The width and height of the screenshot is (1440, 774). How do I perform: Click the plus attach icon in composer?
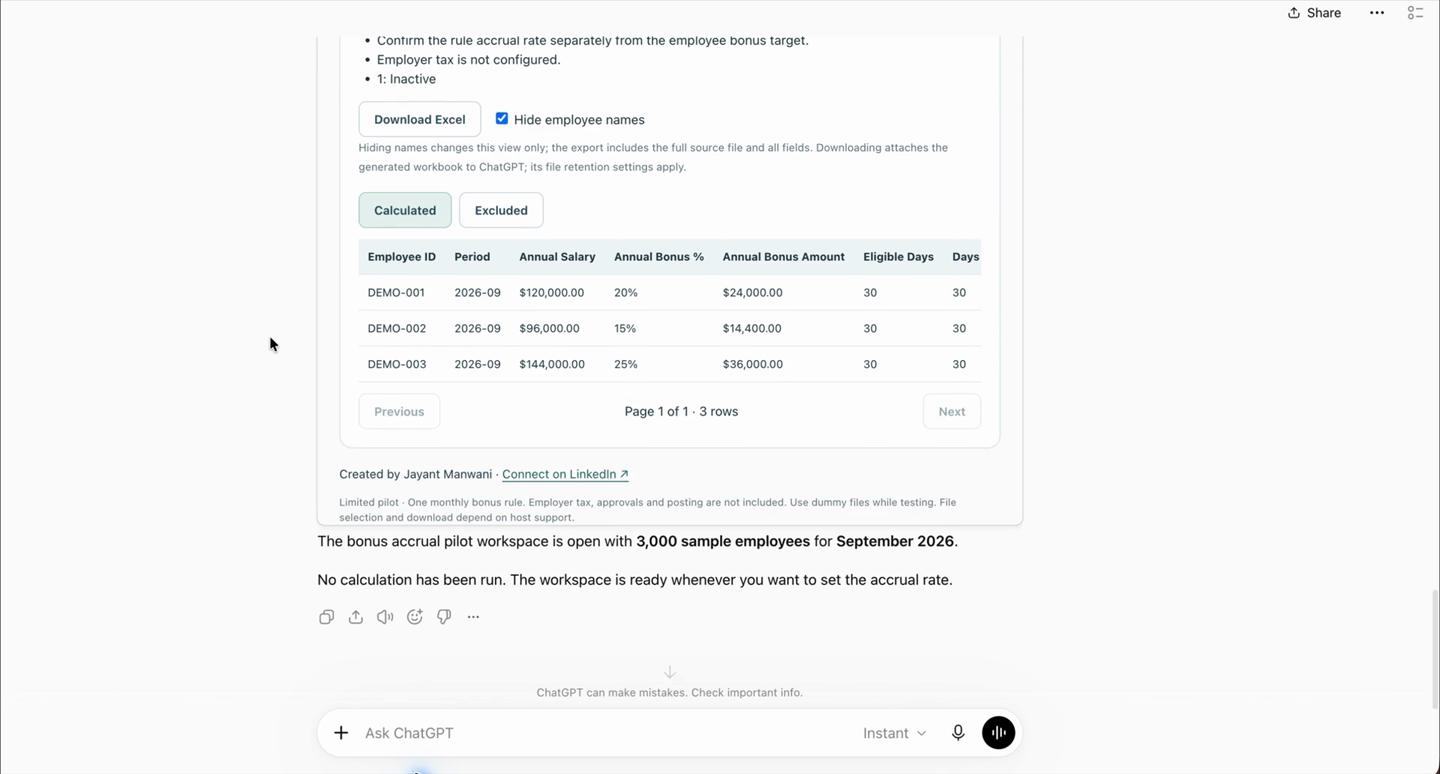pos(341,733)
